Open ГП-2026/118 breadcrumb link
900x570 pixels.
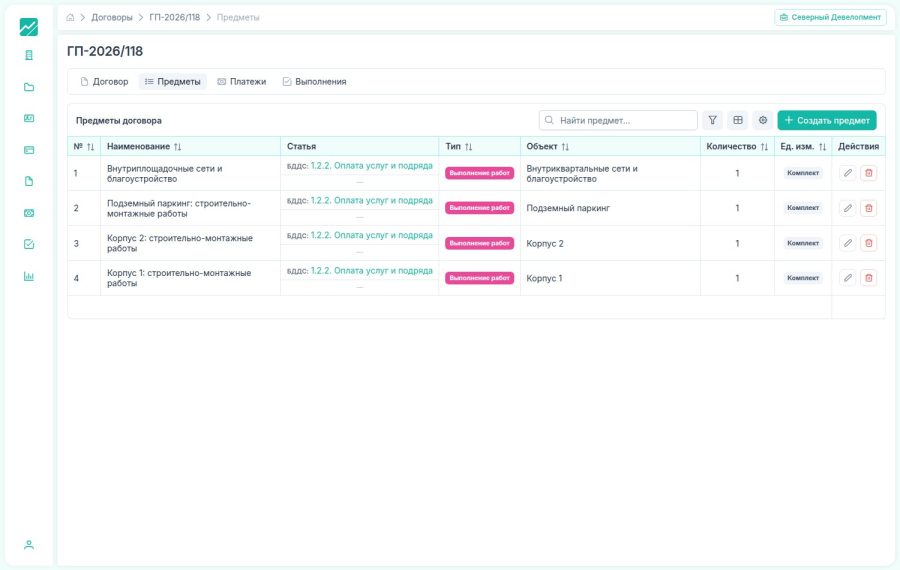pyautogui.click(x=174, y=17)
